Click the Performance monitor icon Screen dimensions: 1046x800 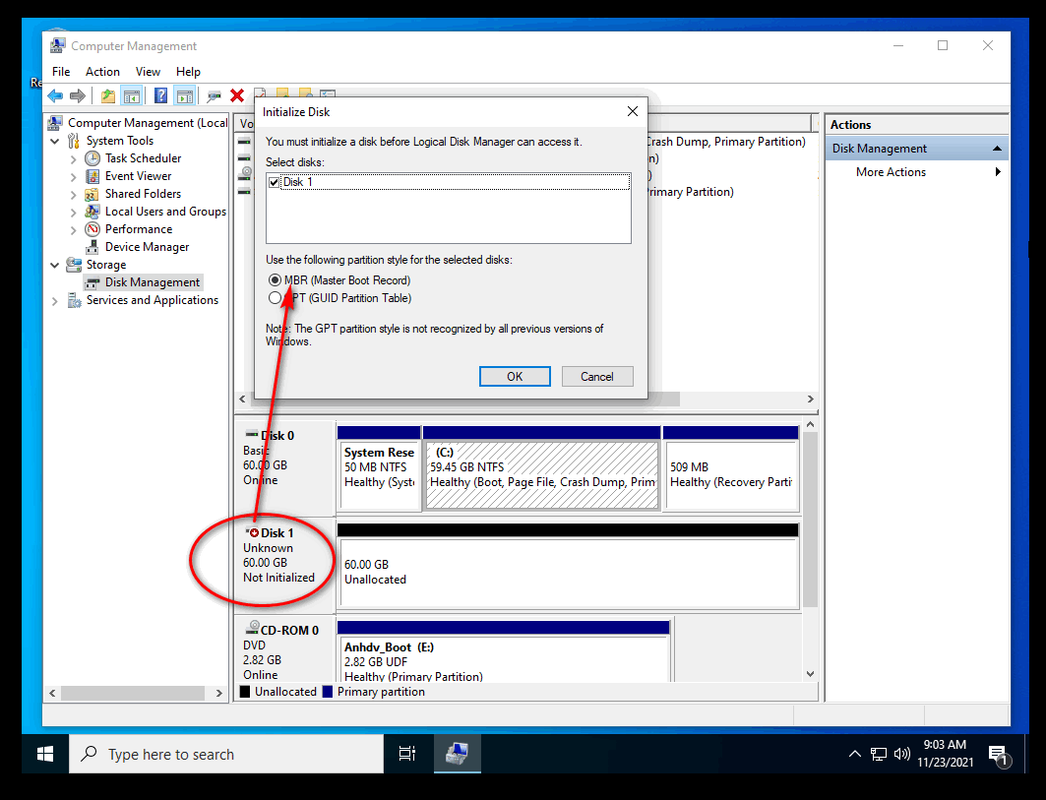pos(92,230)
